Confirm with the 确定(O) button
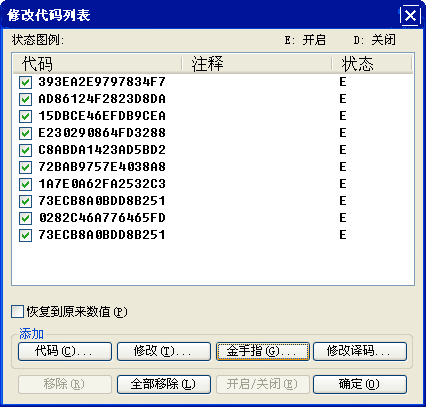This screenshot has height=407, width=426. click(360, 384)
